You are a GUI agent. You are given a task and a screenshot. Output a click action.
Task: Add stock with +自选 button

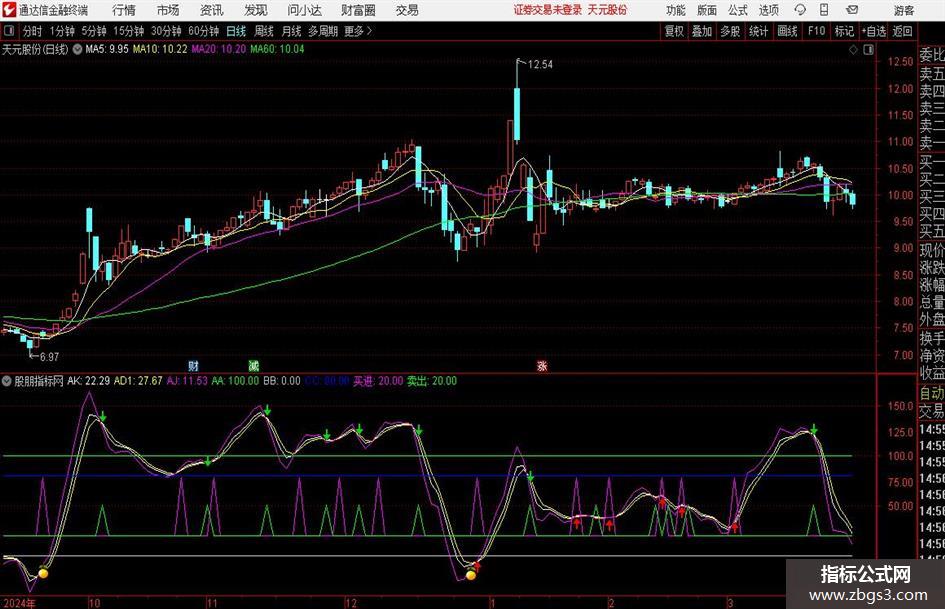(874, 31)
